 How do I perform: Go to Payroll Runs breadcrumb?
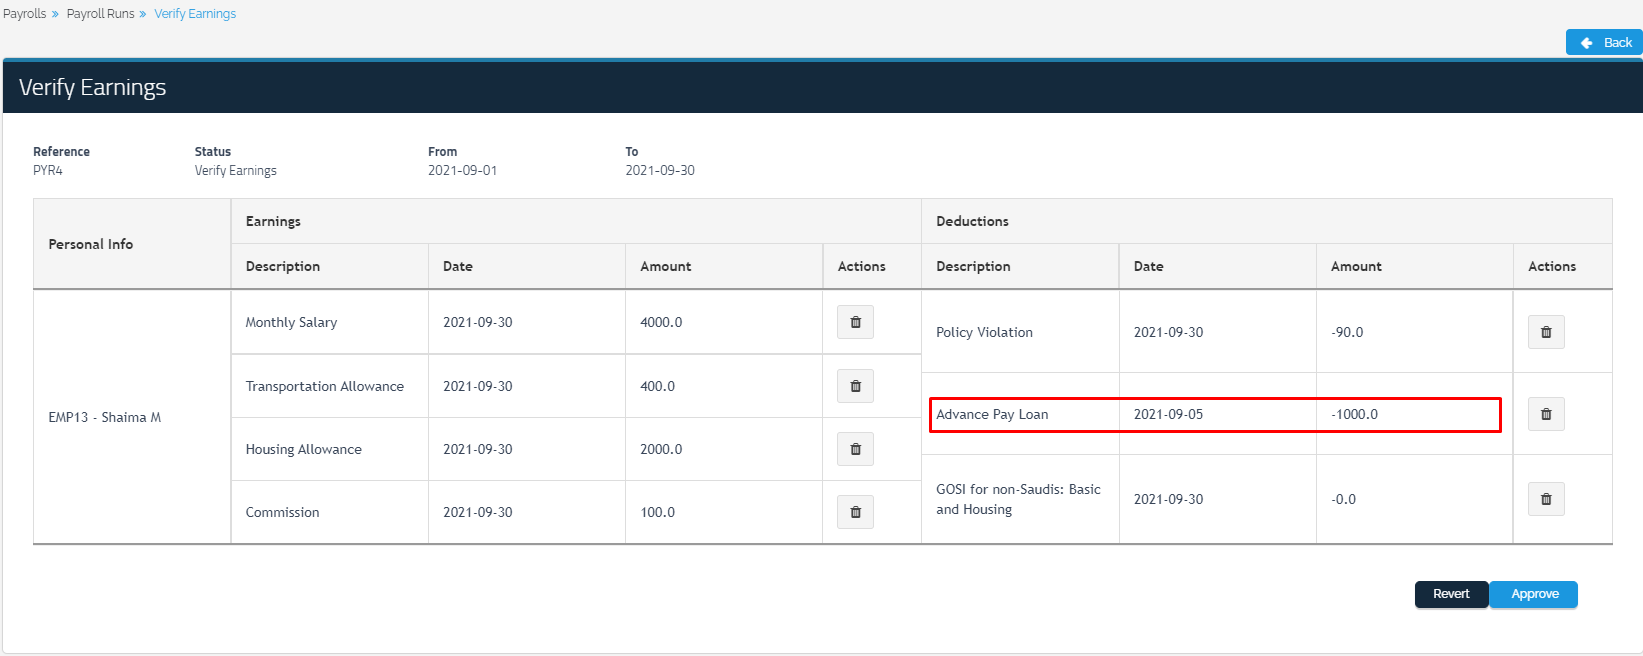100,14
